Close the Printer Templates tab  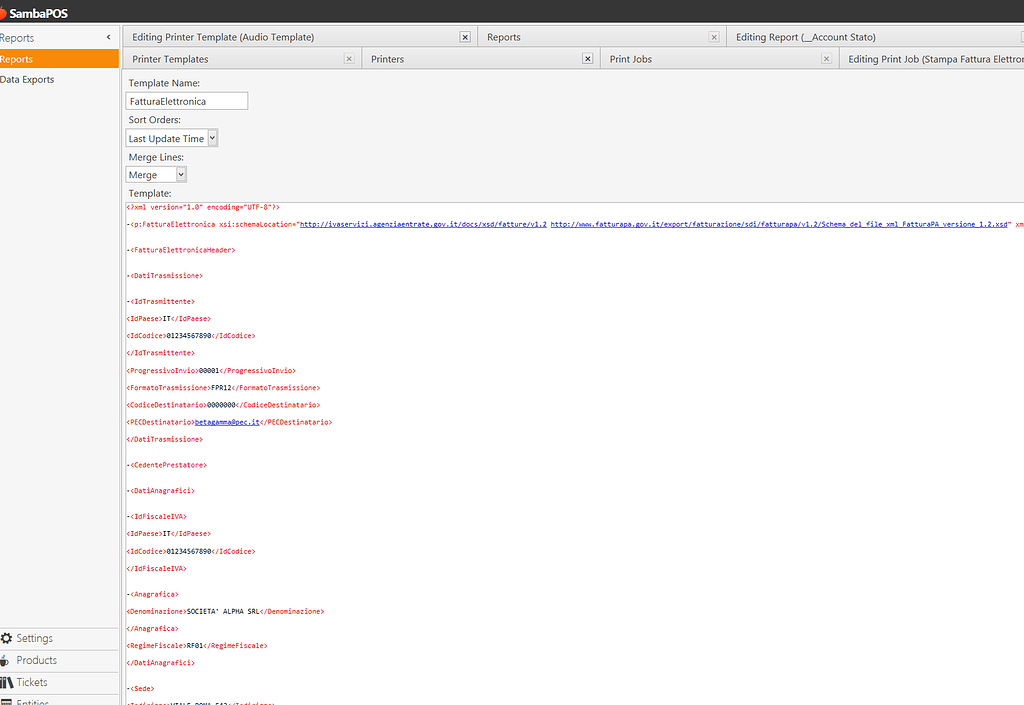[x=349, y=59]
